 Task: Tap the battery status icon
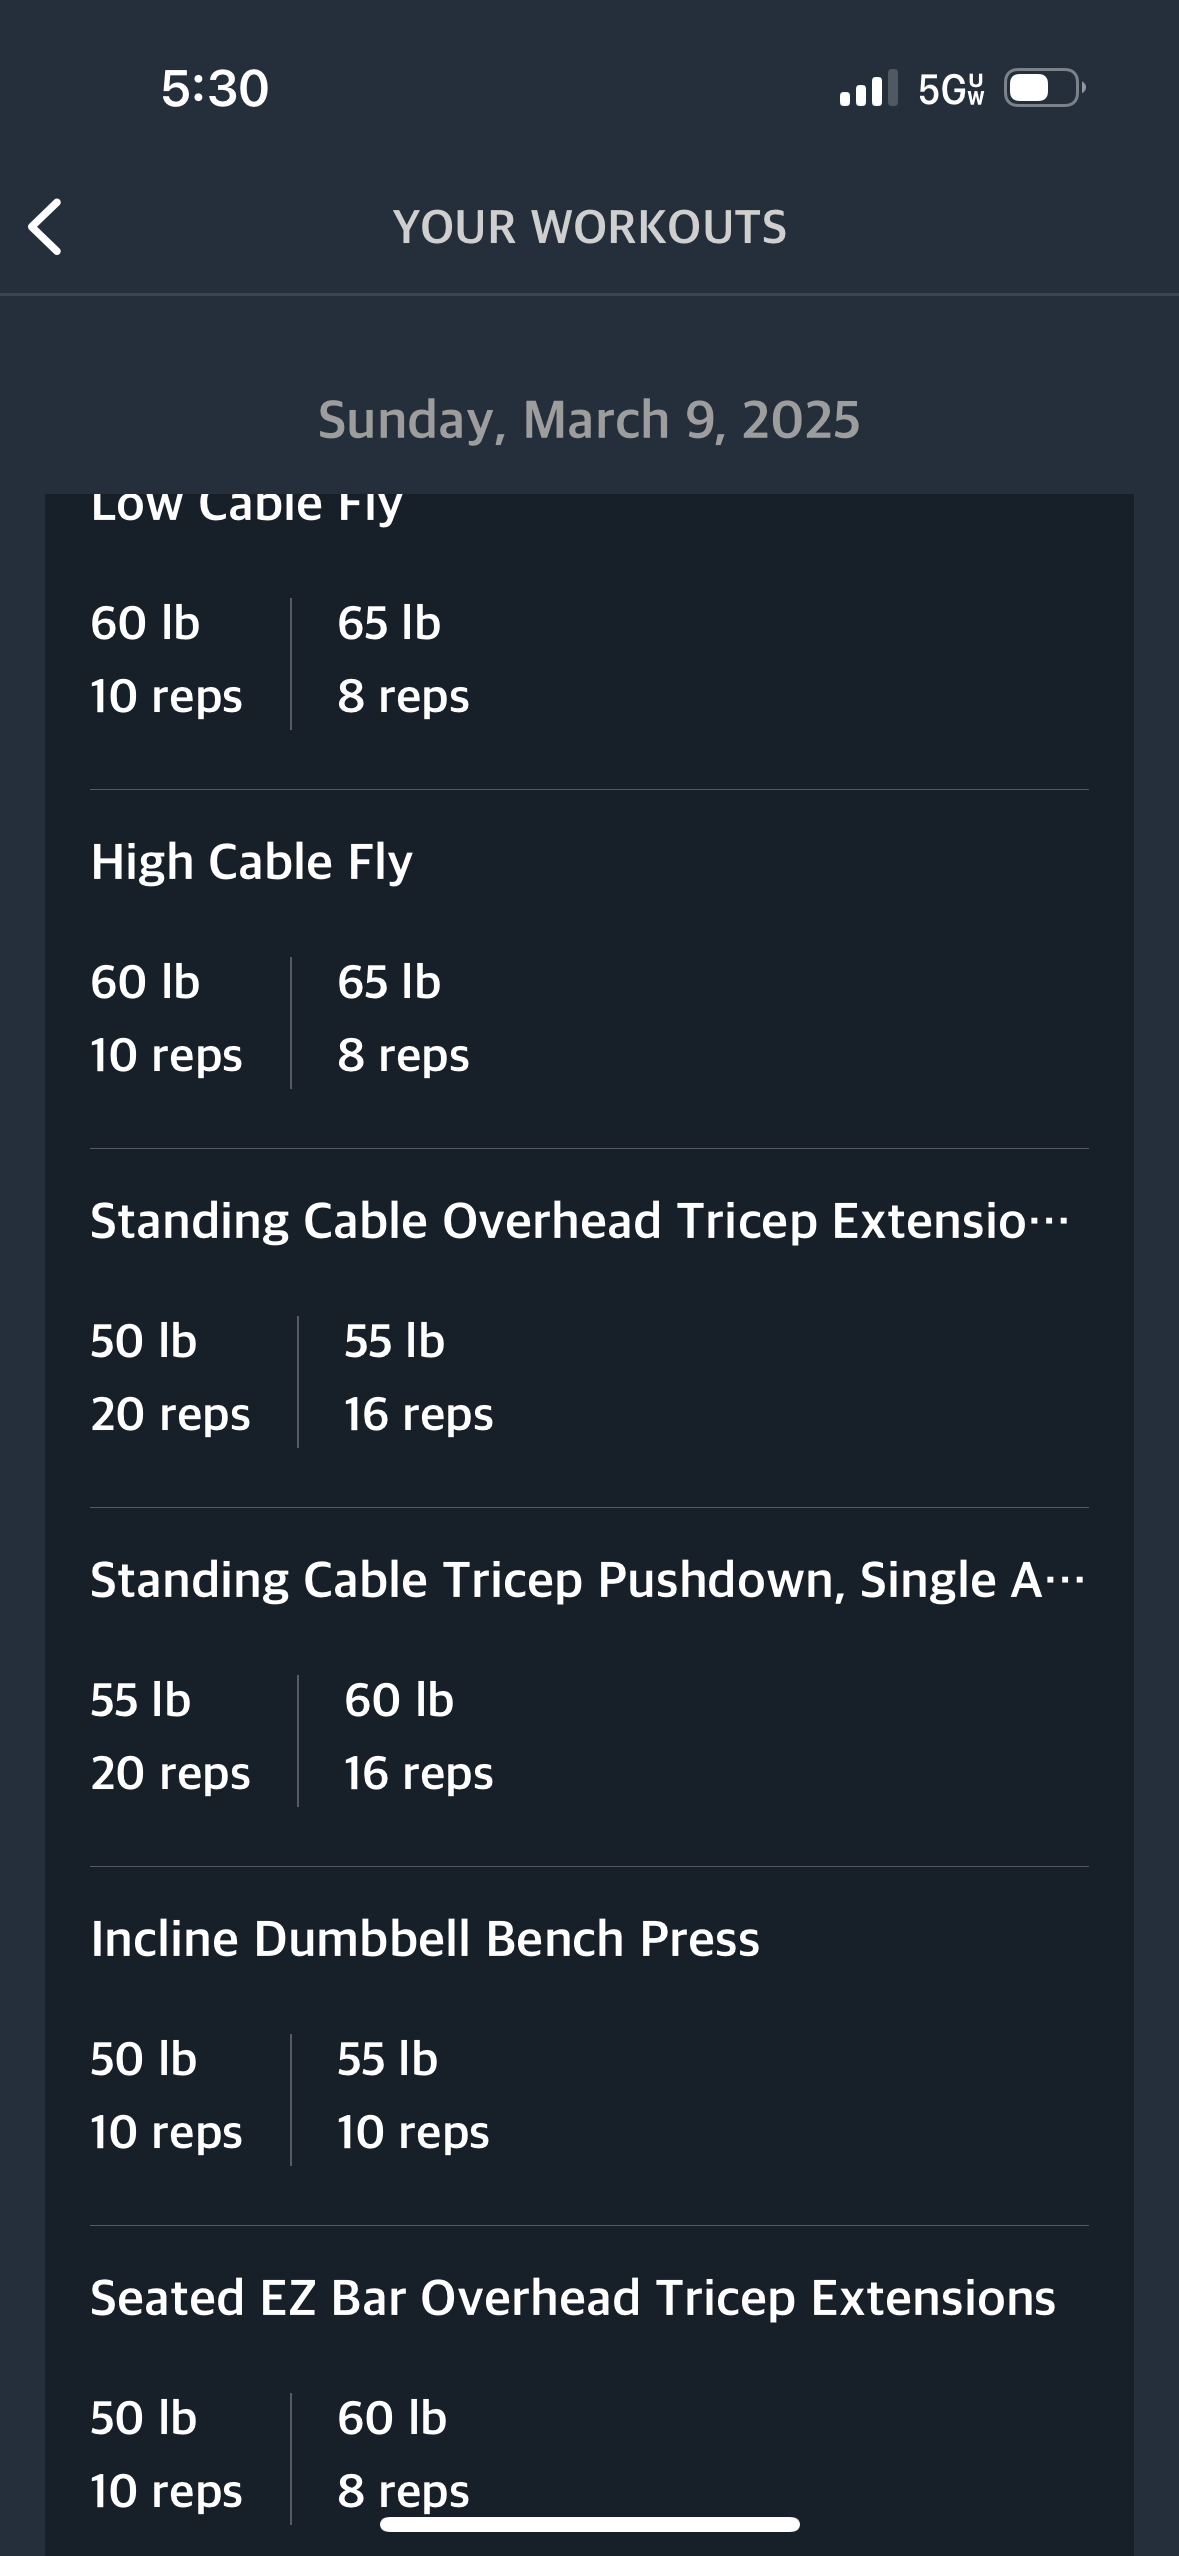click(1044, 89)
